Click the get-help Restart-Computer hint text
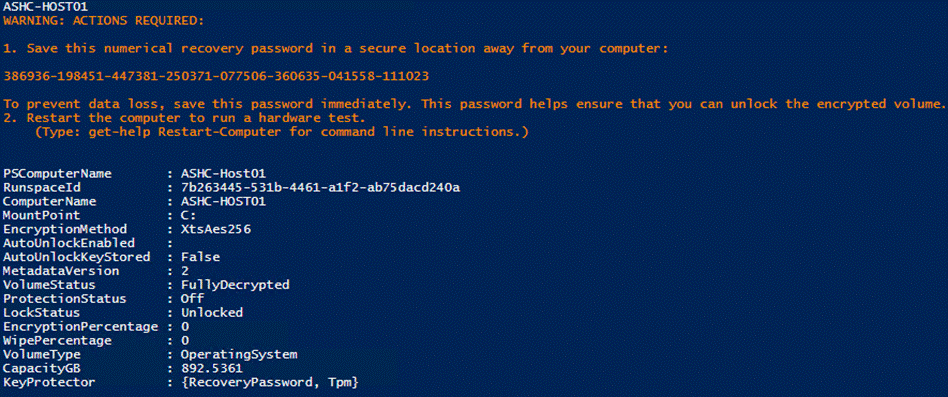This screenshot has height=397, width=948. (x=282, y=132)
